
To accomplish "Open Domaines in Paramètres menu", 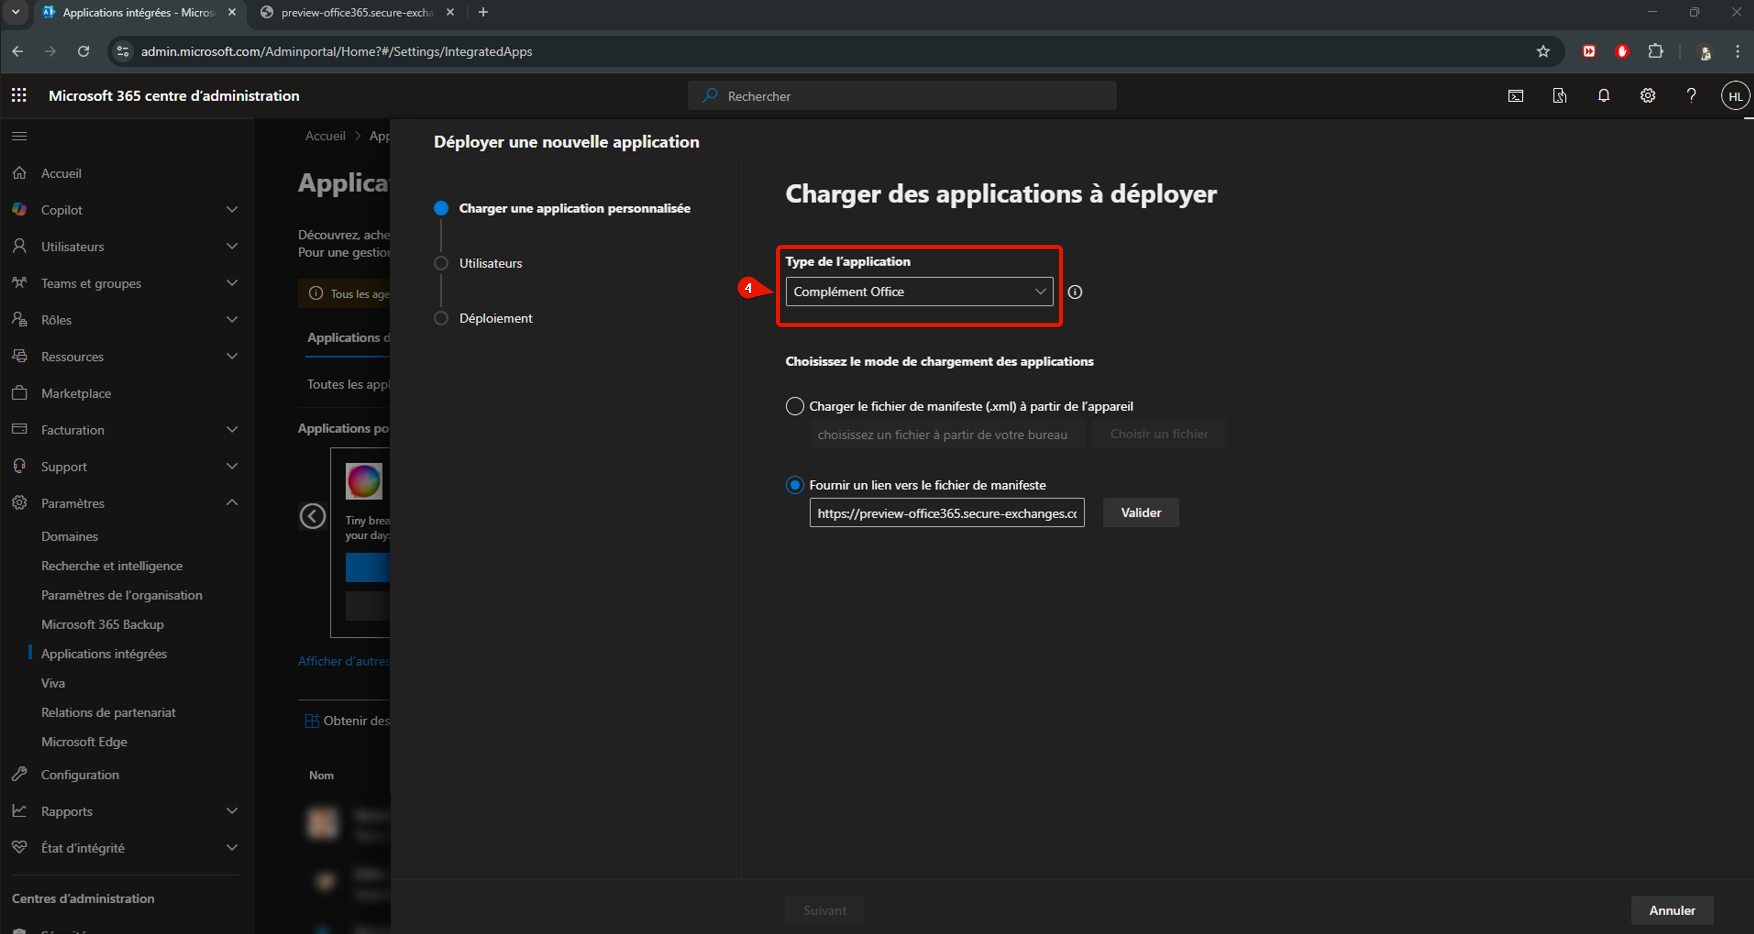I will [x=70, y=537].
